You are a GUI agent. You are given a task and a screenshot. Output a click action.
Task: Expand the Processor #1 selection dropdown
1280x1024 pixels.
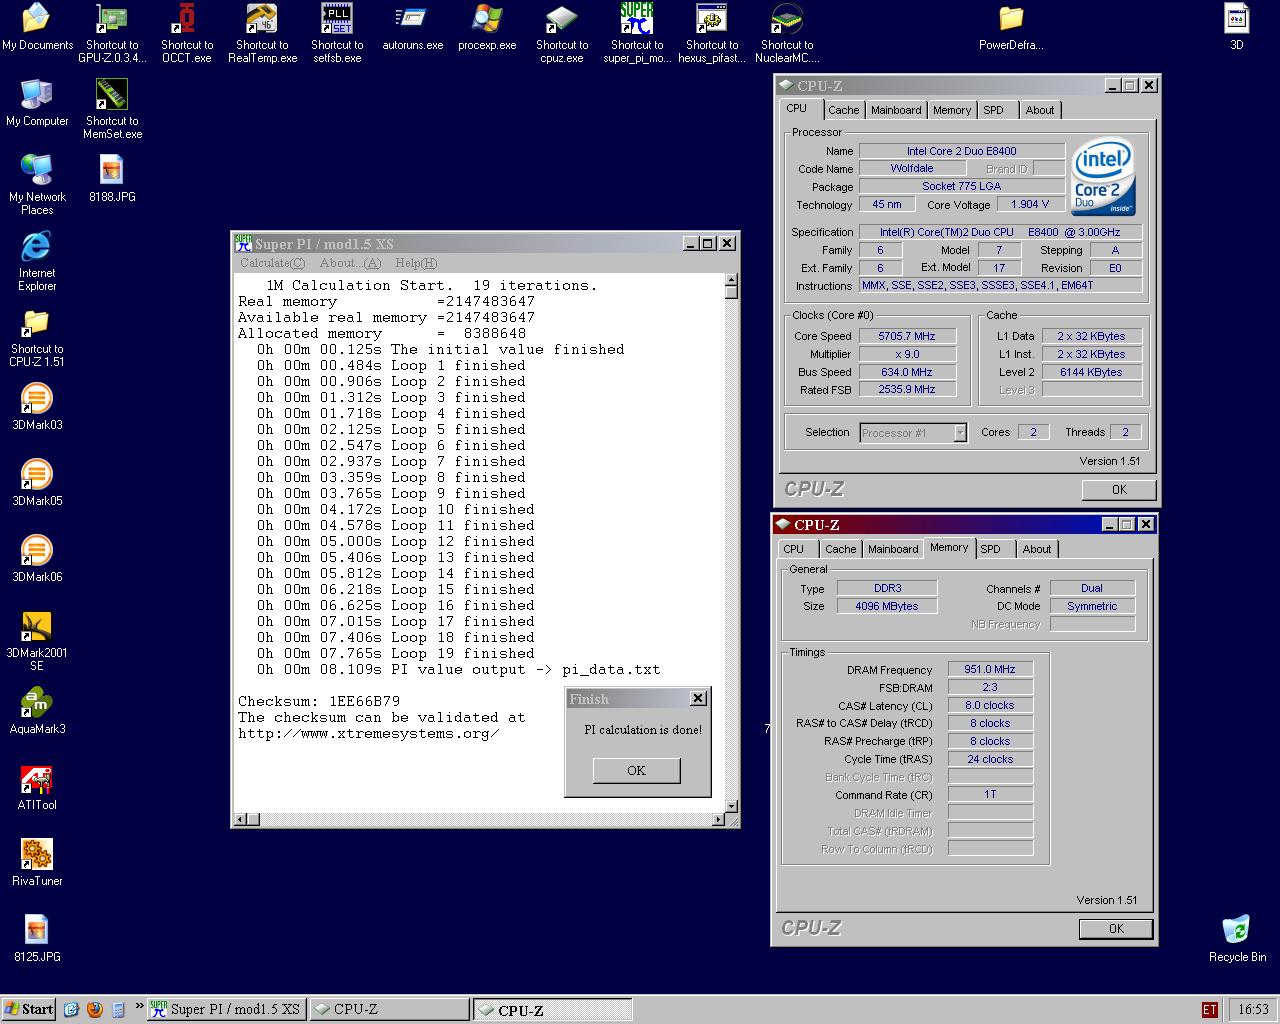(x=960, y=433)
